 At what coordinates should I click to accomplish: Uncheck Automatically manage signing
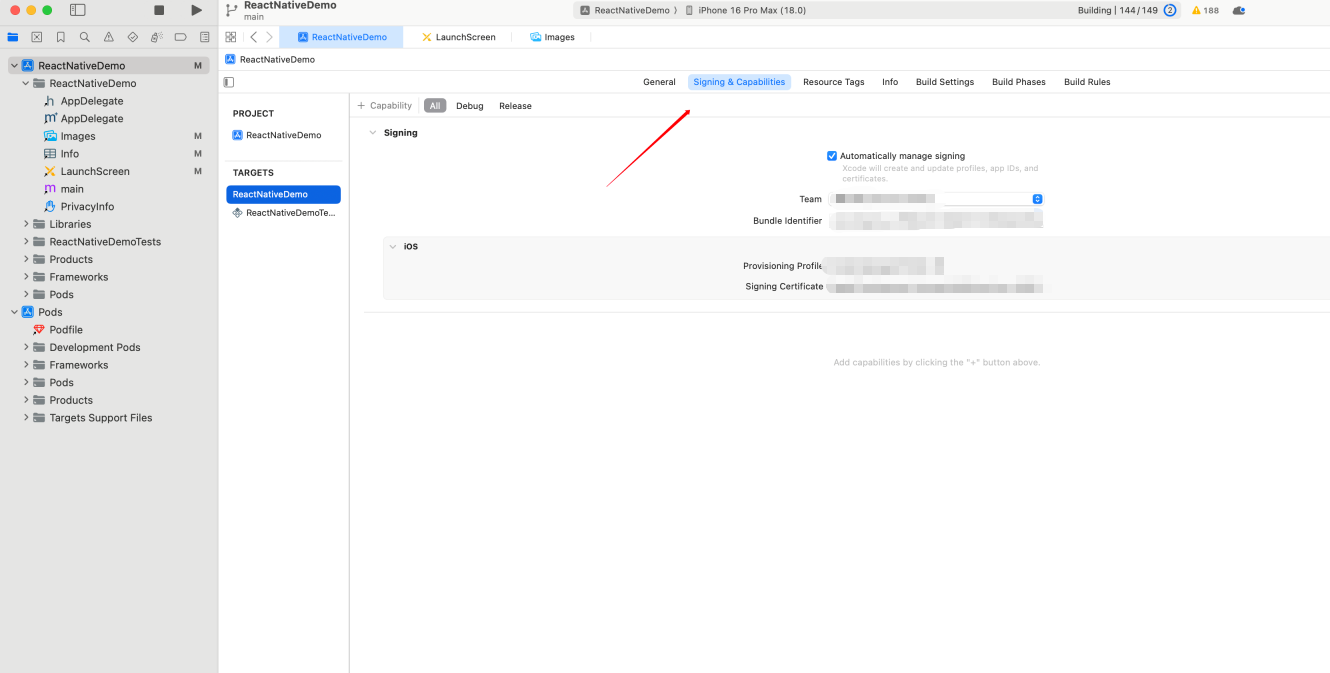[x=832, y=156]
